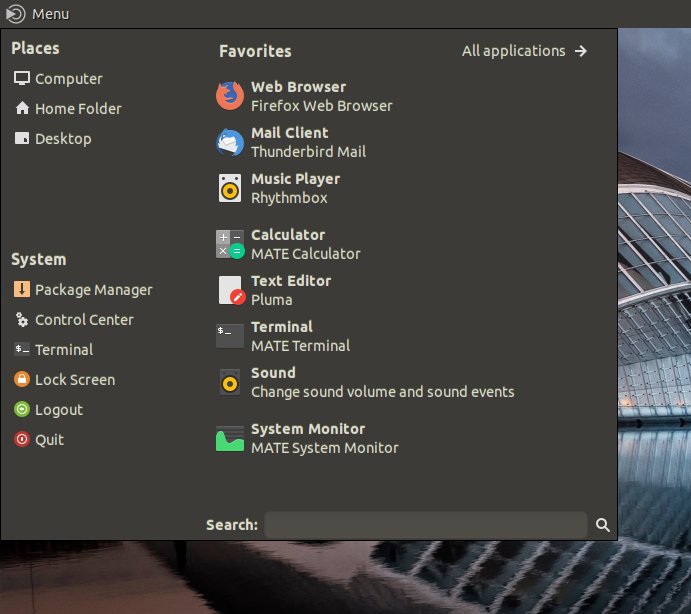691x614 pixels.
Task: Click the Thunderbird Mail Client icon
Action: 230,142
